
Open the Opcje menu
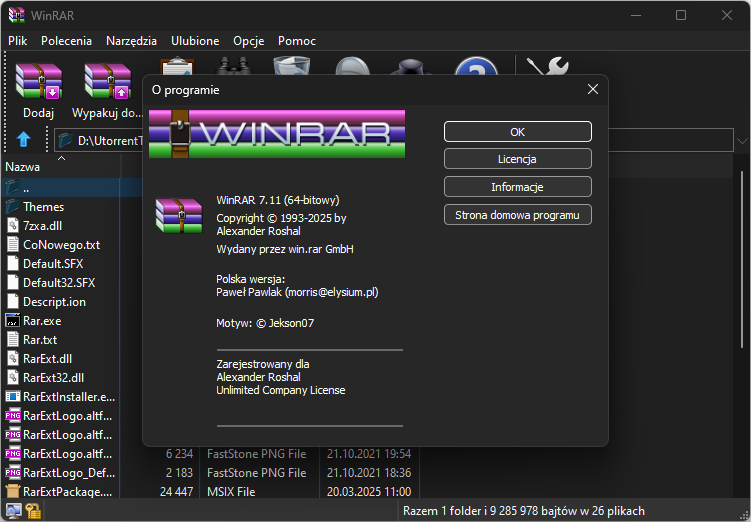[249, 41]
